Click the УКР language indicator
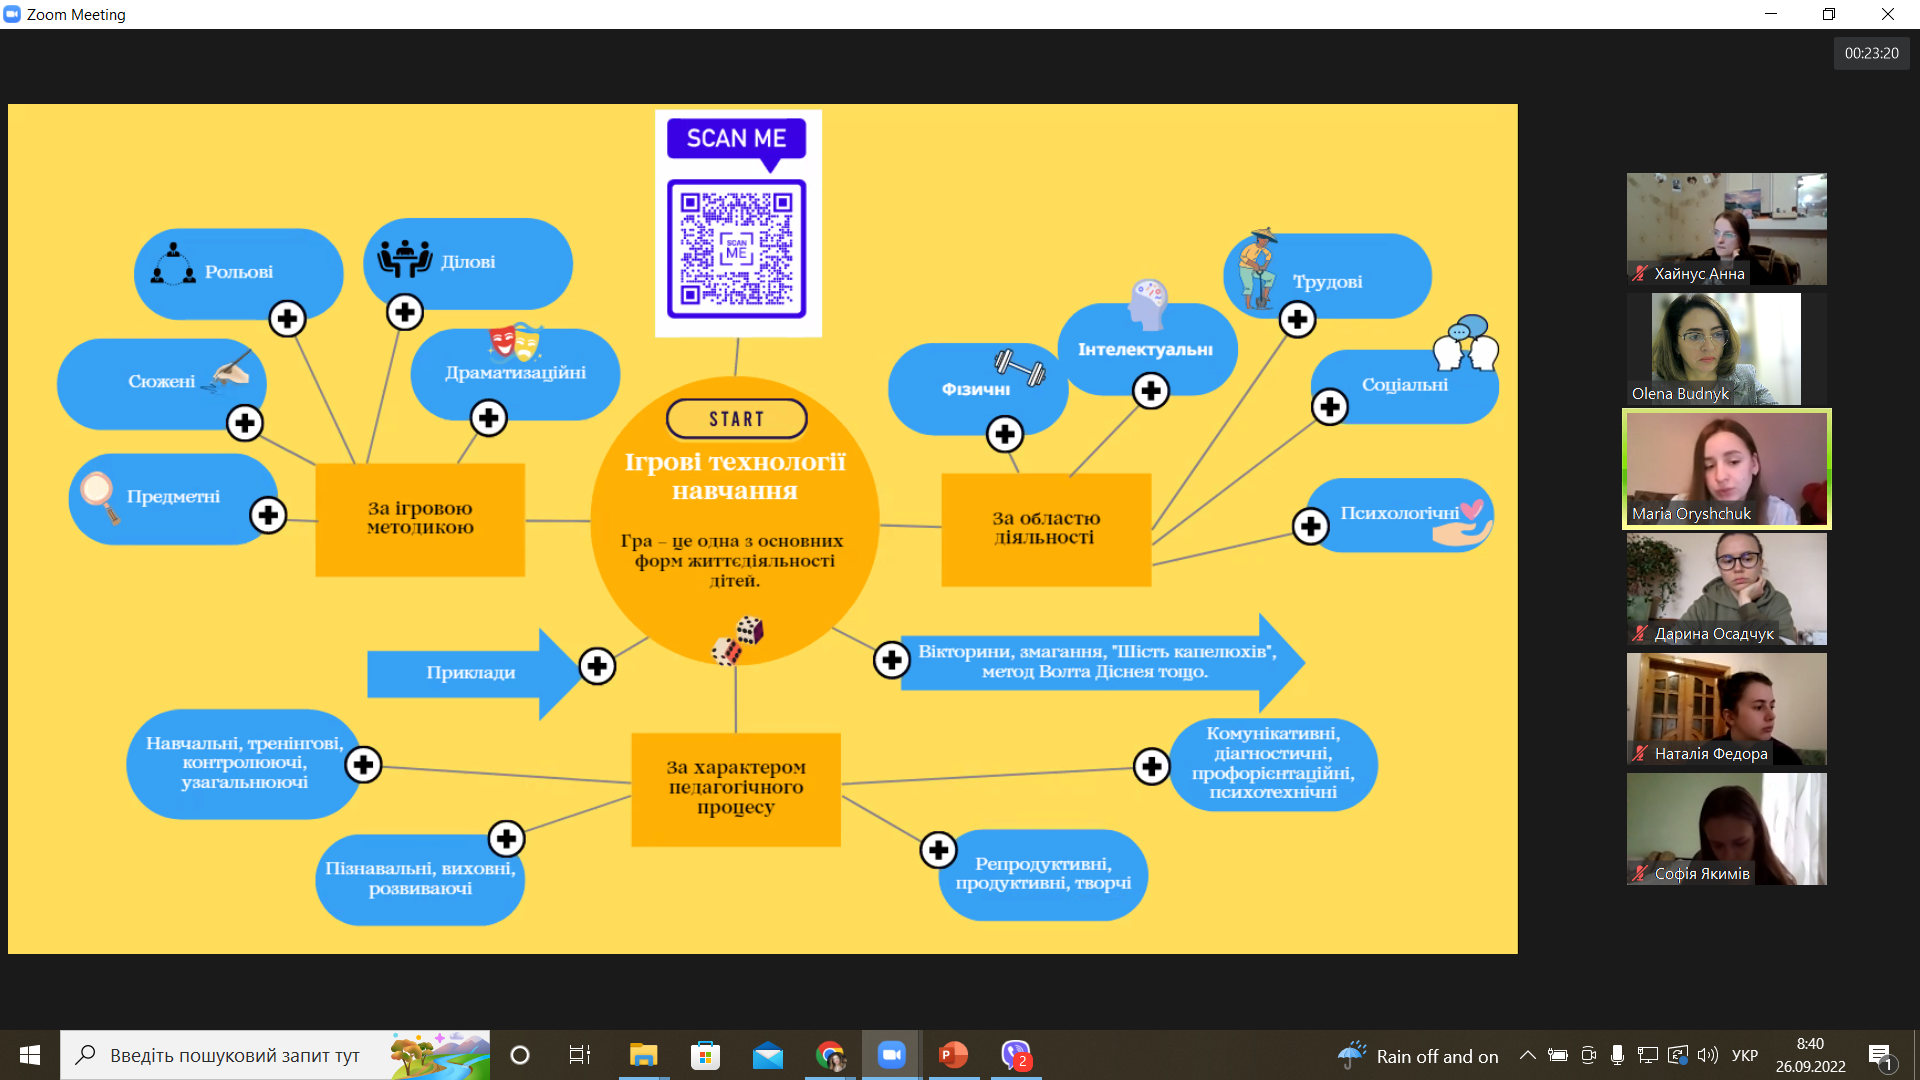 (1744, 1055)
